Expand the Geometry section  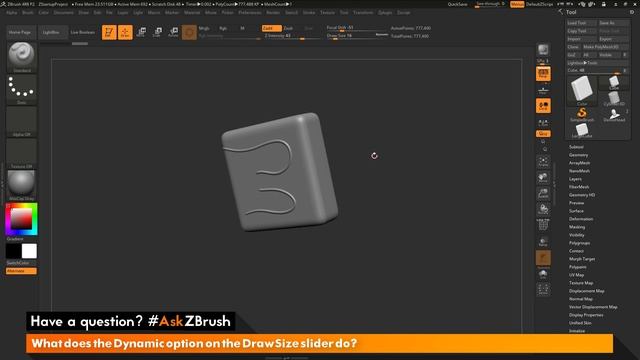coord(578,155)
